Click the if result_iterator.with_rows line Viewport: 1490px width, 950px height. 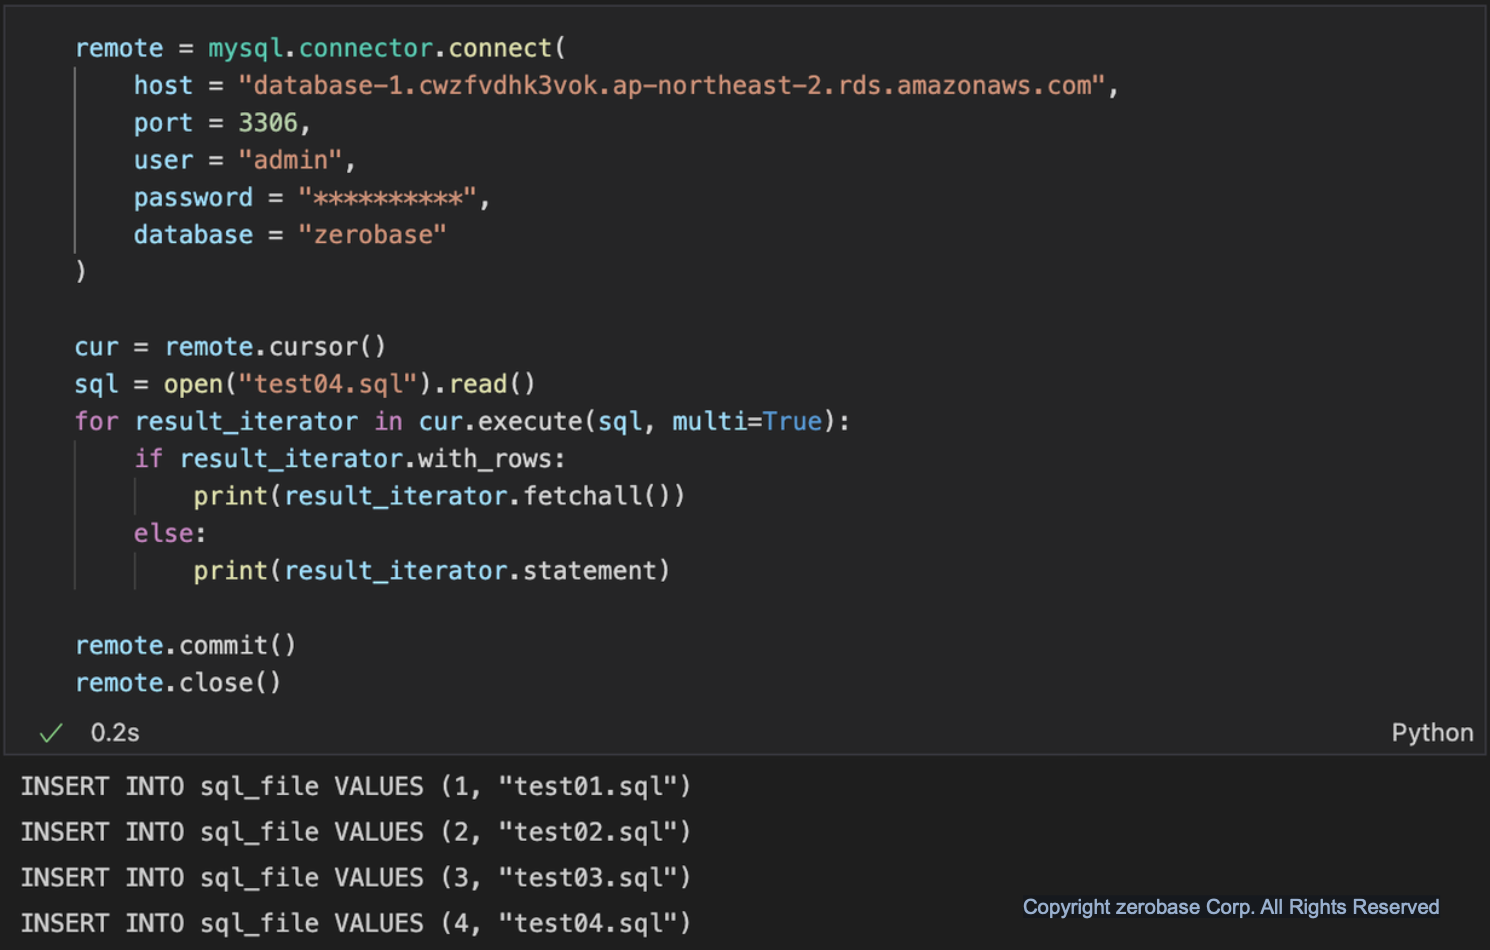(350, 459)
